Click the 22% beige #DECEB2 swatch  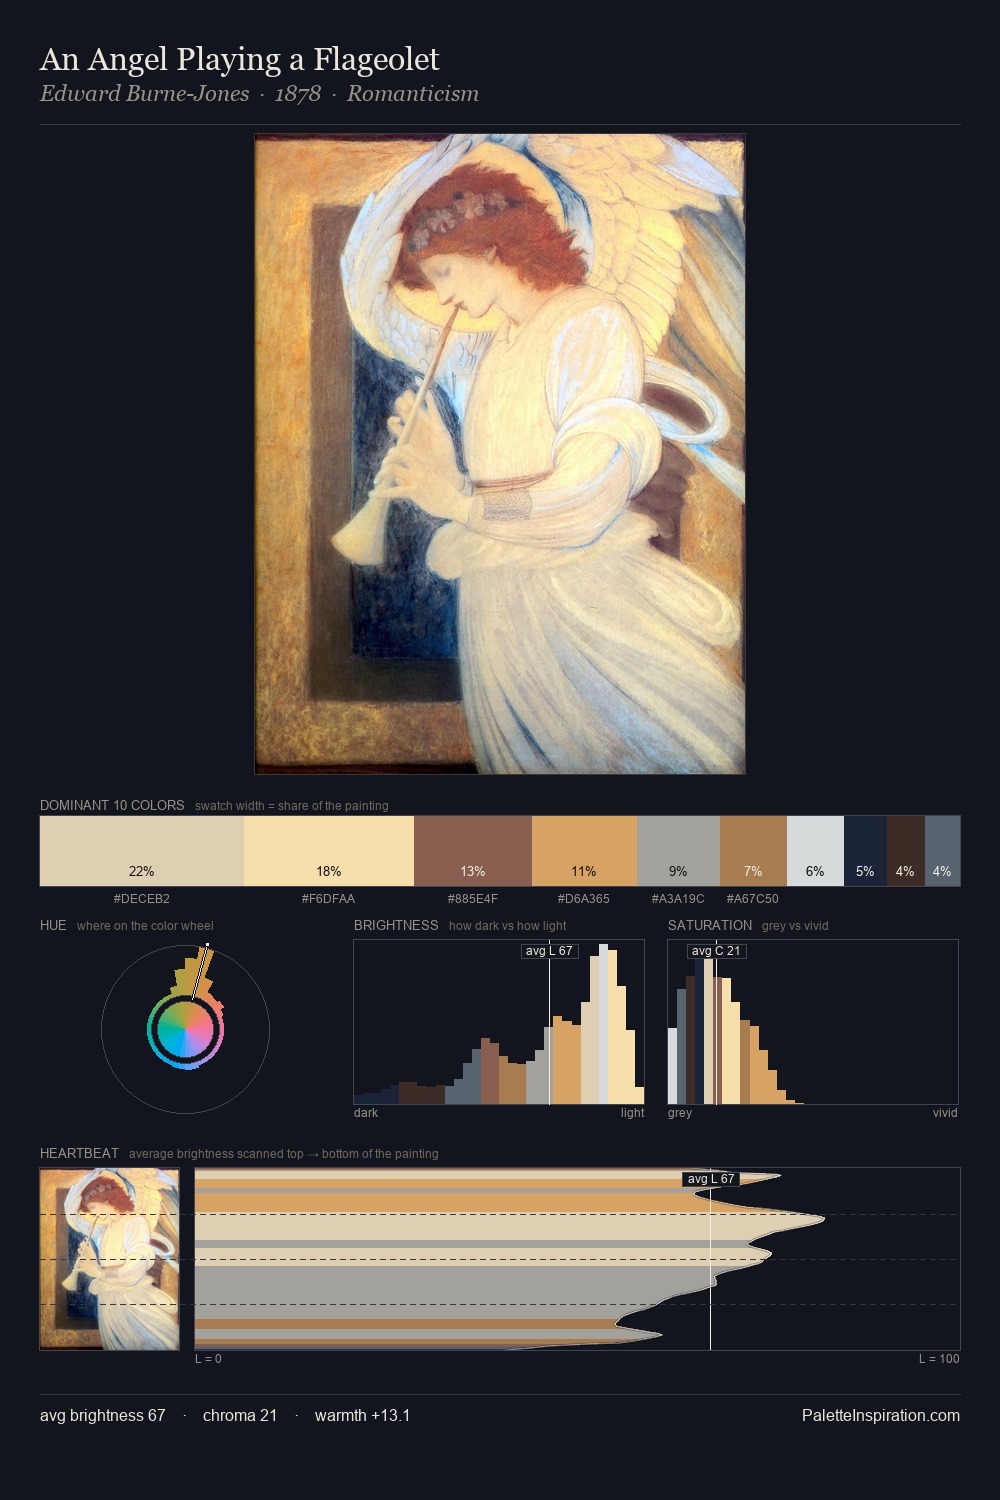pos(142,851)
